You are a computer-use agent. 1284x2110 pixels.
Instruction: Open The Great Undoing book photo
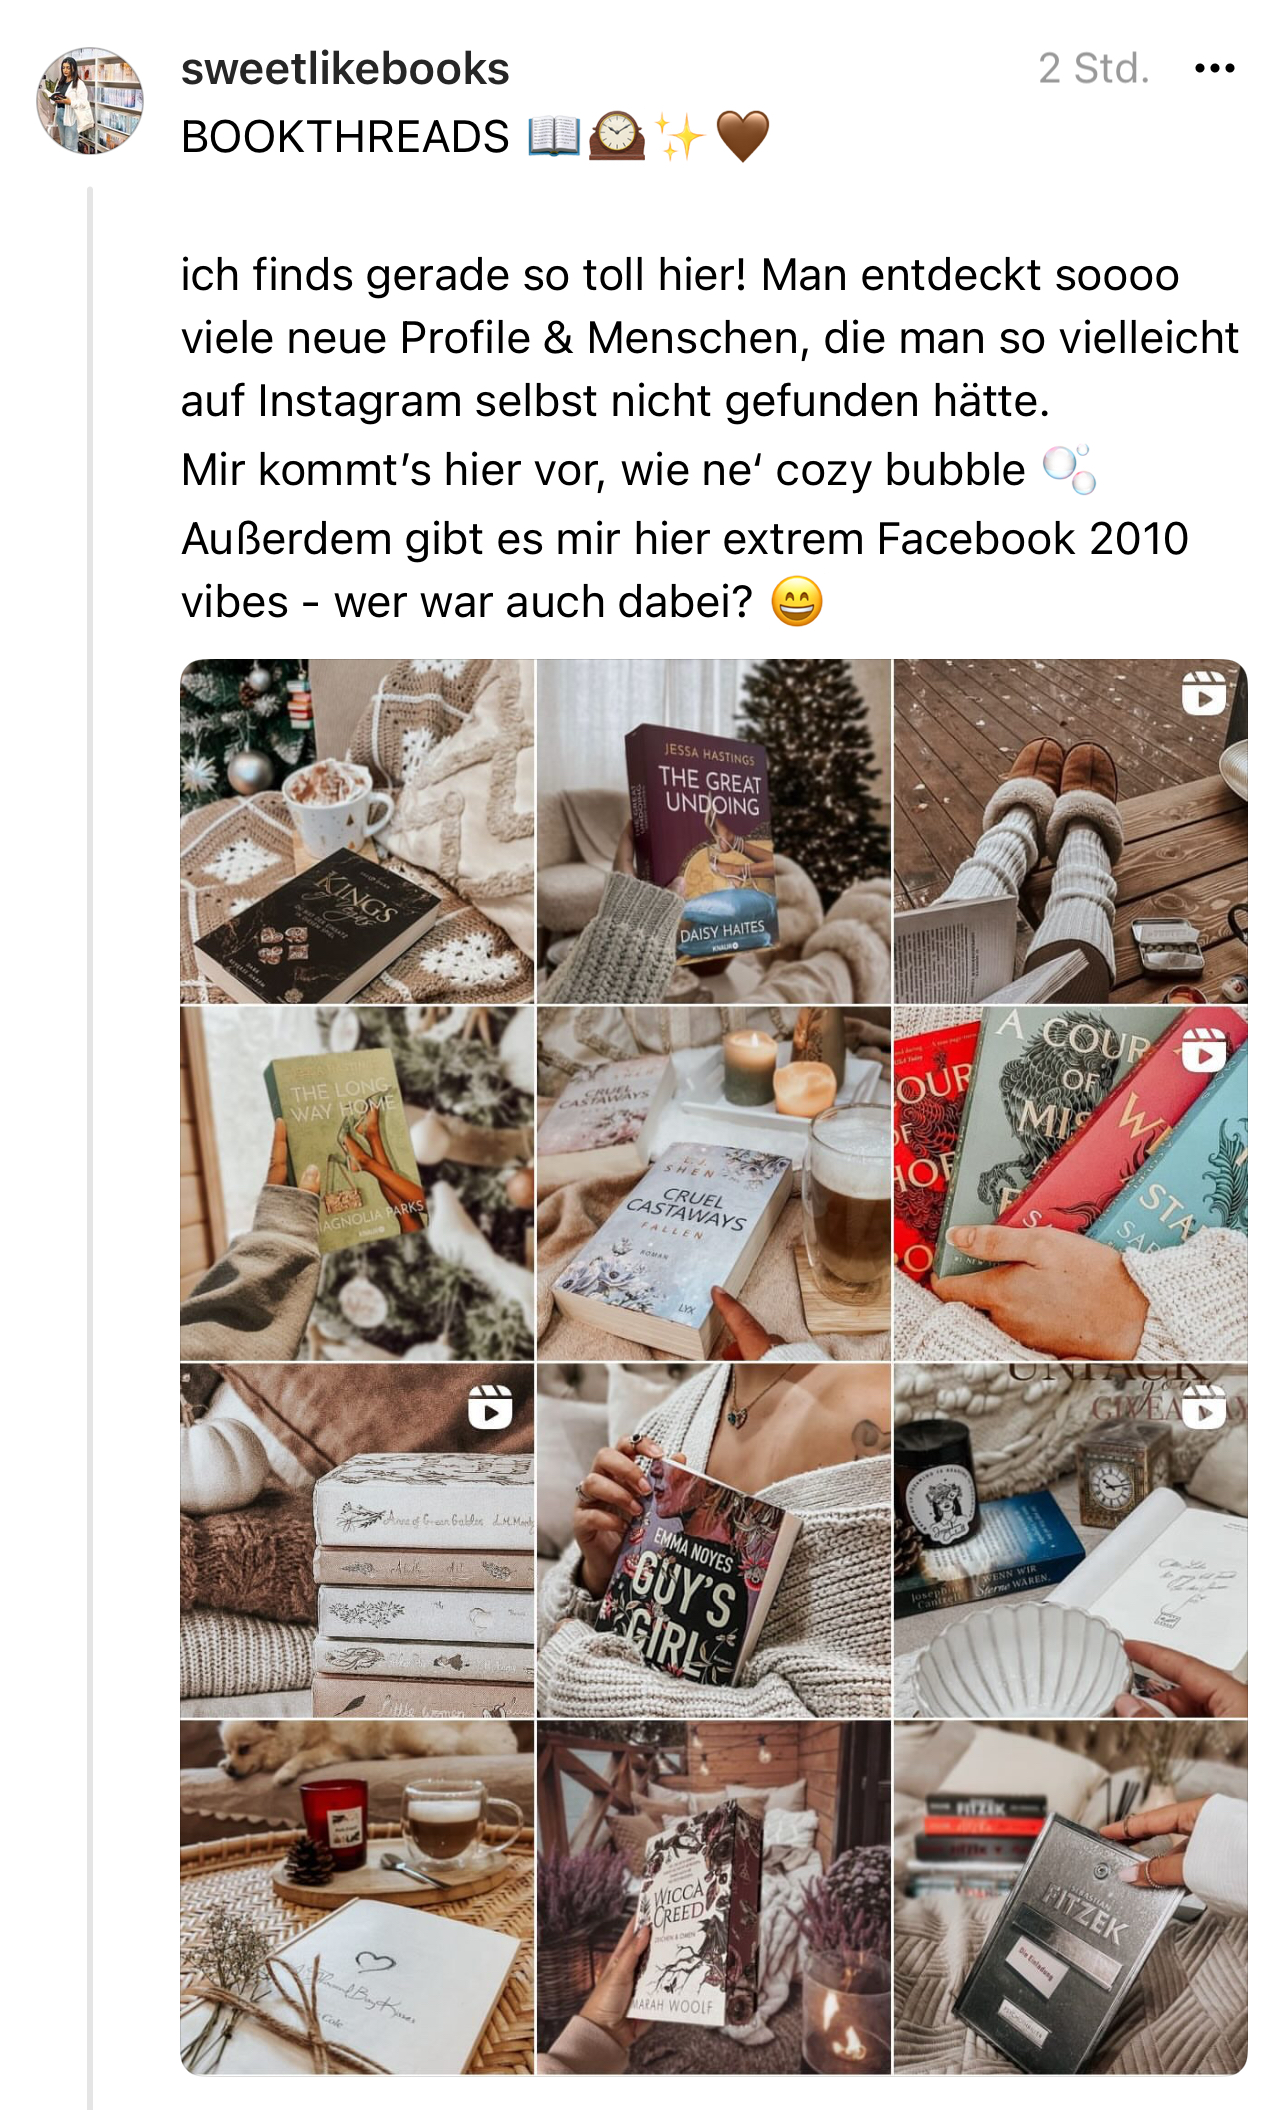click(x=714, y=831)
